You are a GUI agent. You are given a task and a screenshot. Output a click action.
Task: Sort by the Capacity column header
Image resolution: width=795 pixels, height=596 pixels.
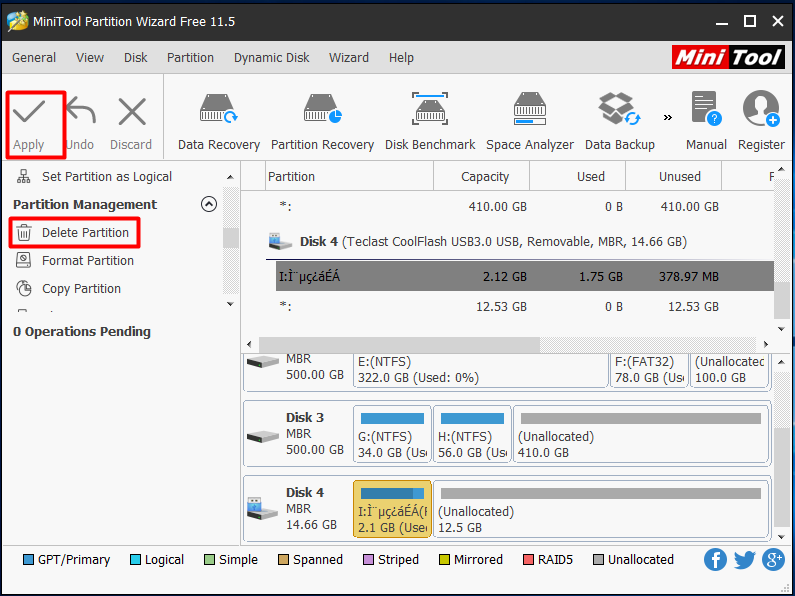(x=482, y=176)
